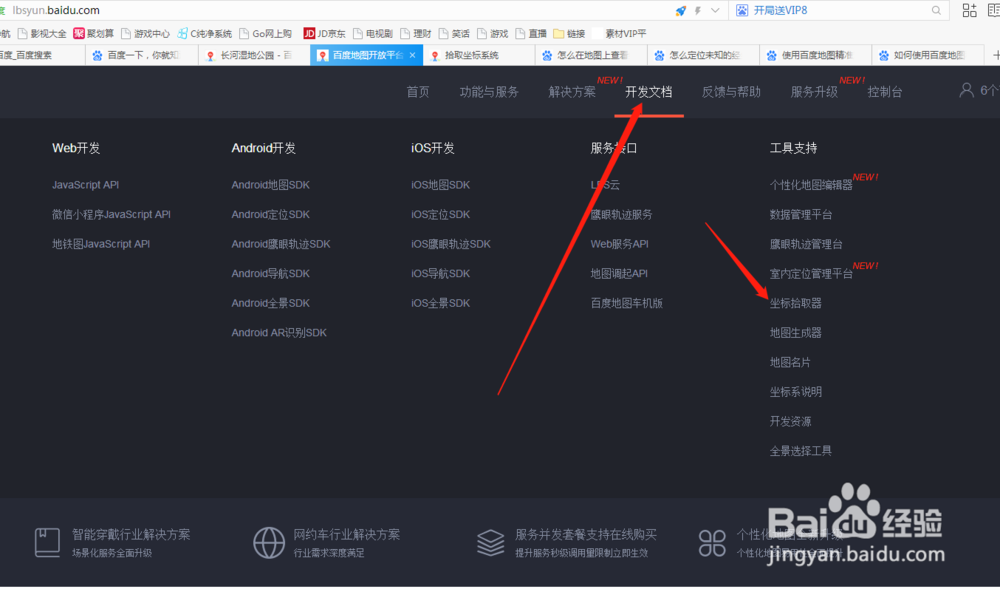Screen dimensions: 1000x589
Task: Open the 影视大全 bookmark
Action: click(x=42, y=34)
